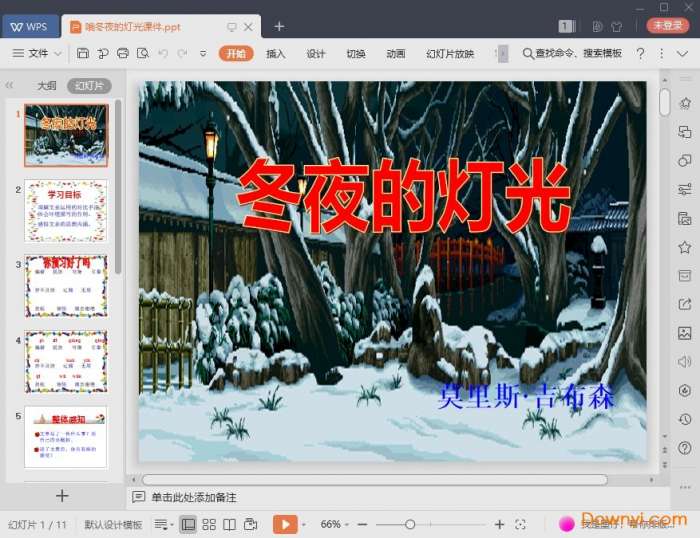Click the image picture icon in right sidebar
The width and height of the screenshot is (700, 538).
(x=685, y=333)
